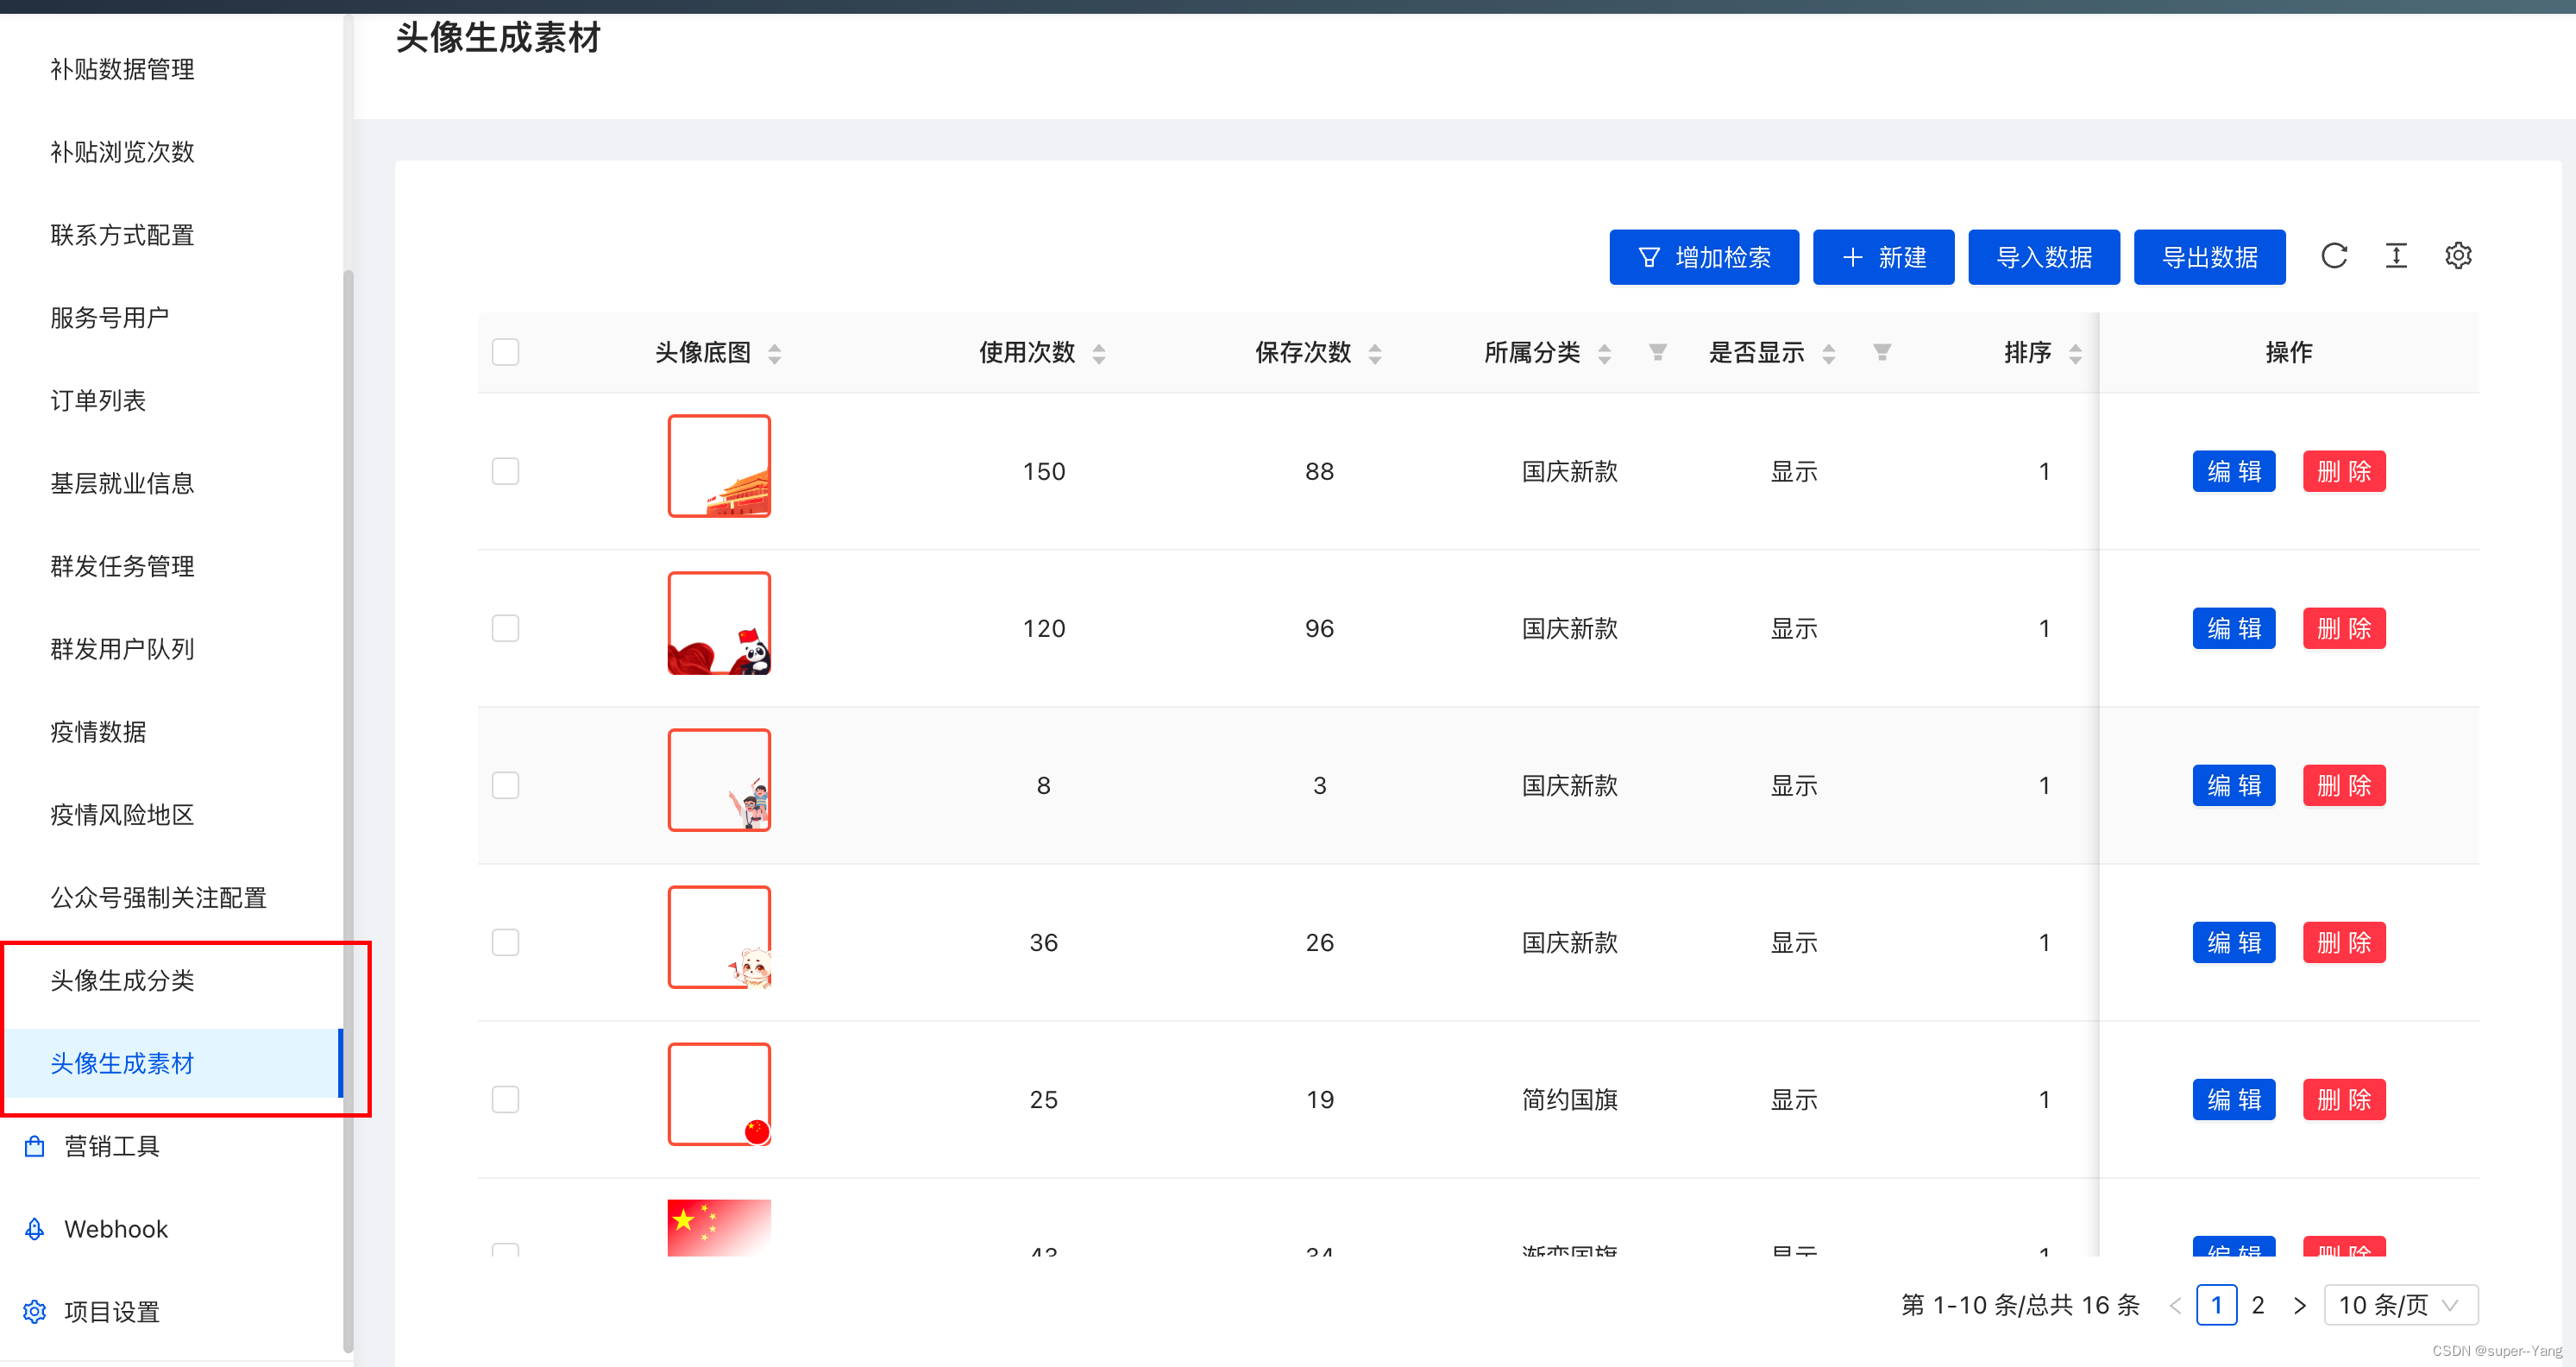Open the 10 条/页 page size dropdown
Viewport: 2576px width, 1367px height.
(2400, 1305)
